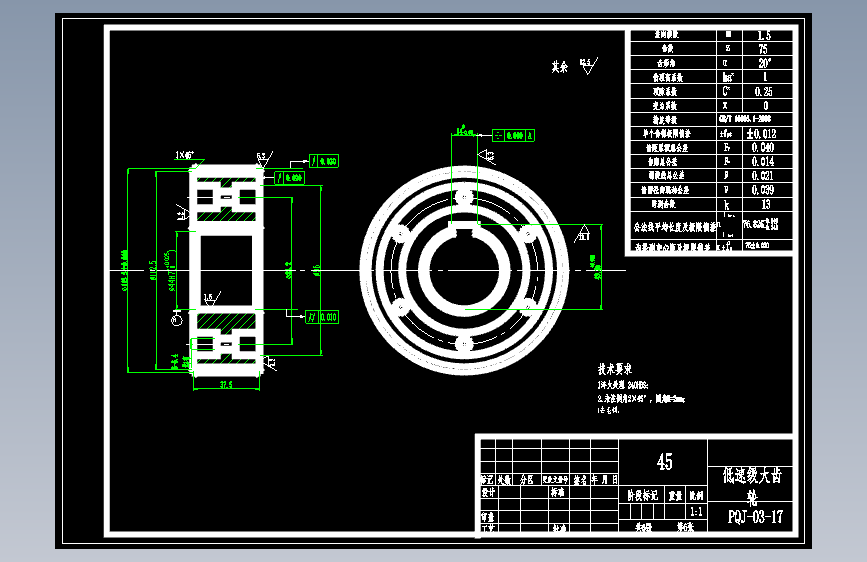
Task: Click the 分区 header cell in title block
Action: (527, 480)
